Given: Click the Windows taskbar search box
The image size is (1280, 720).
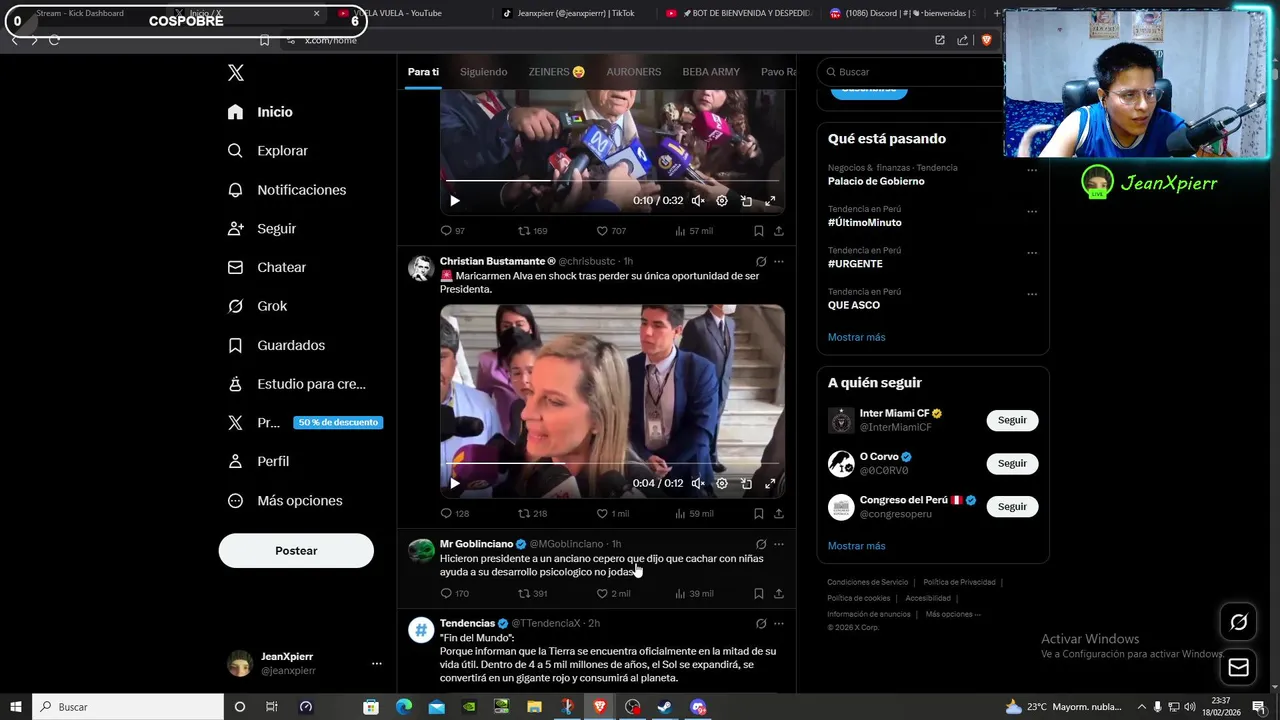Looking at the screenshot, I should click(x=128, y=707).
